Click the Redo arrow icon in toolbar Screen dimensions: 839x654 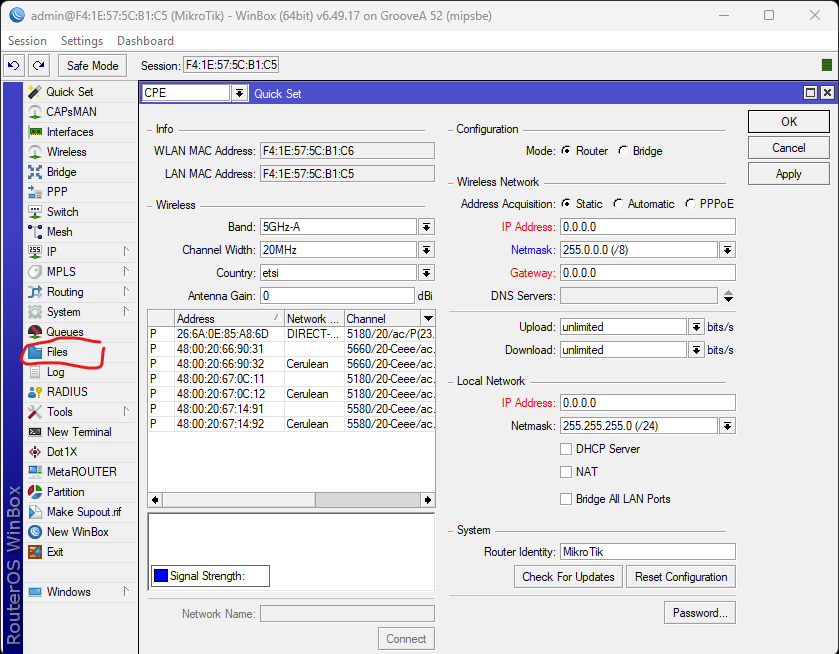38,65
